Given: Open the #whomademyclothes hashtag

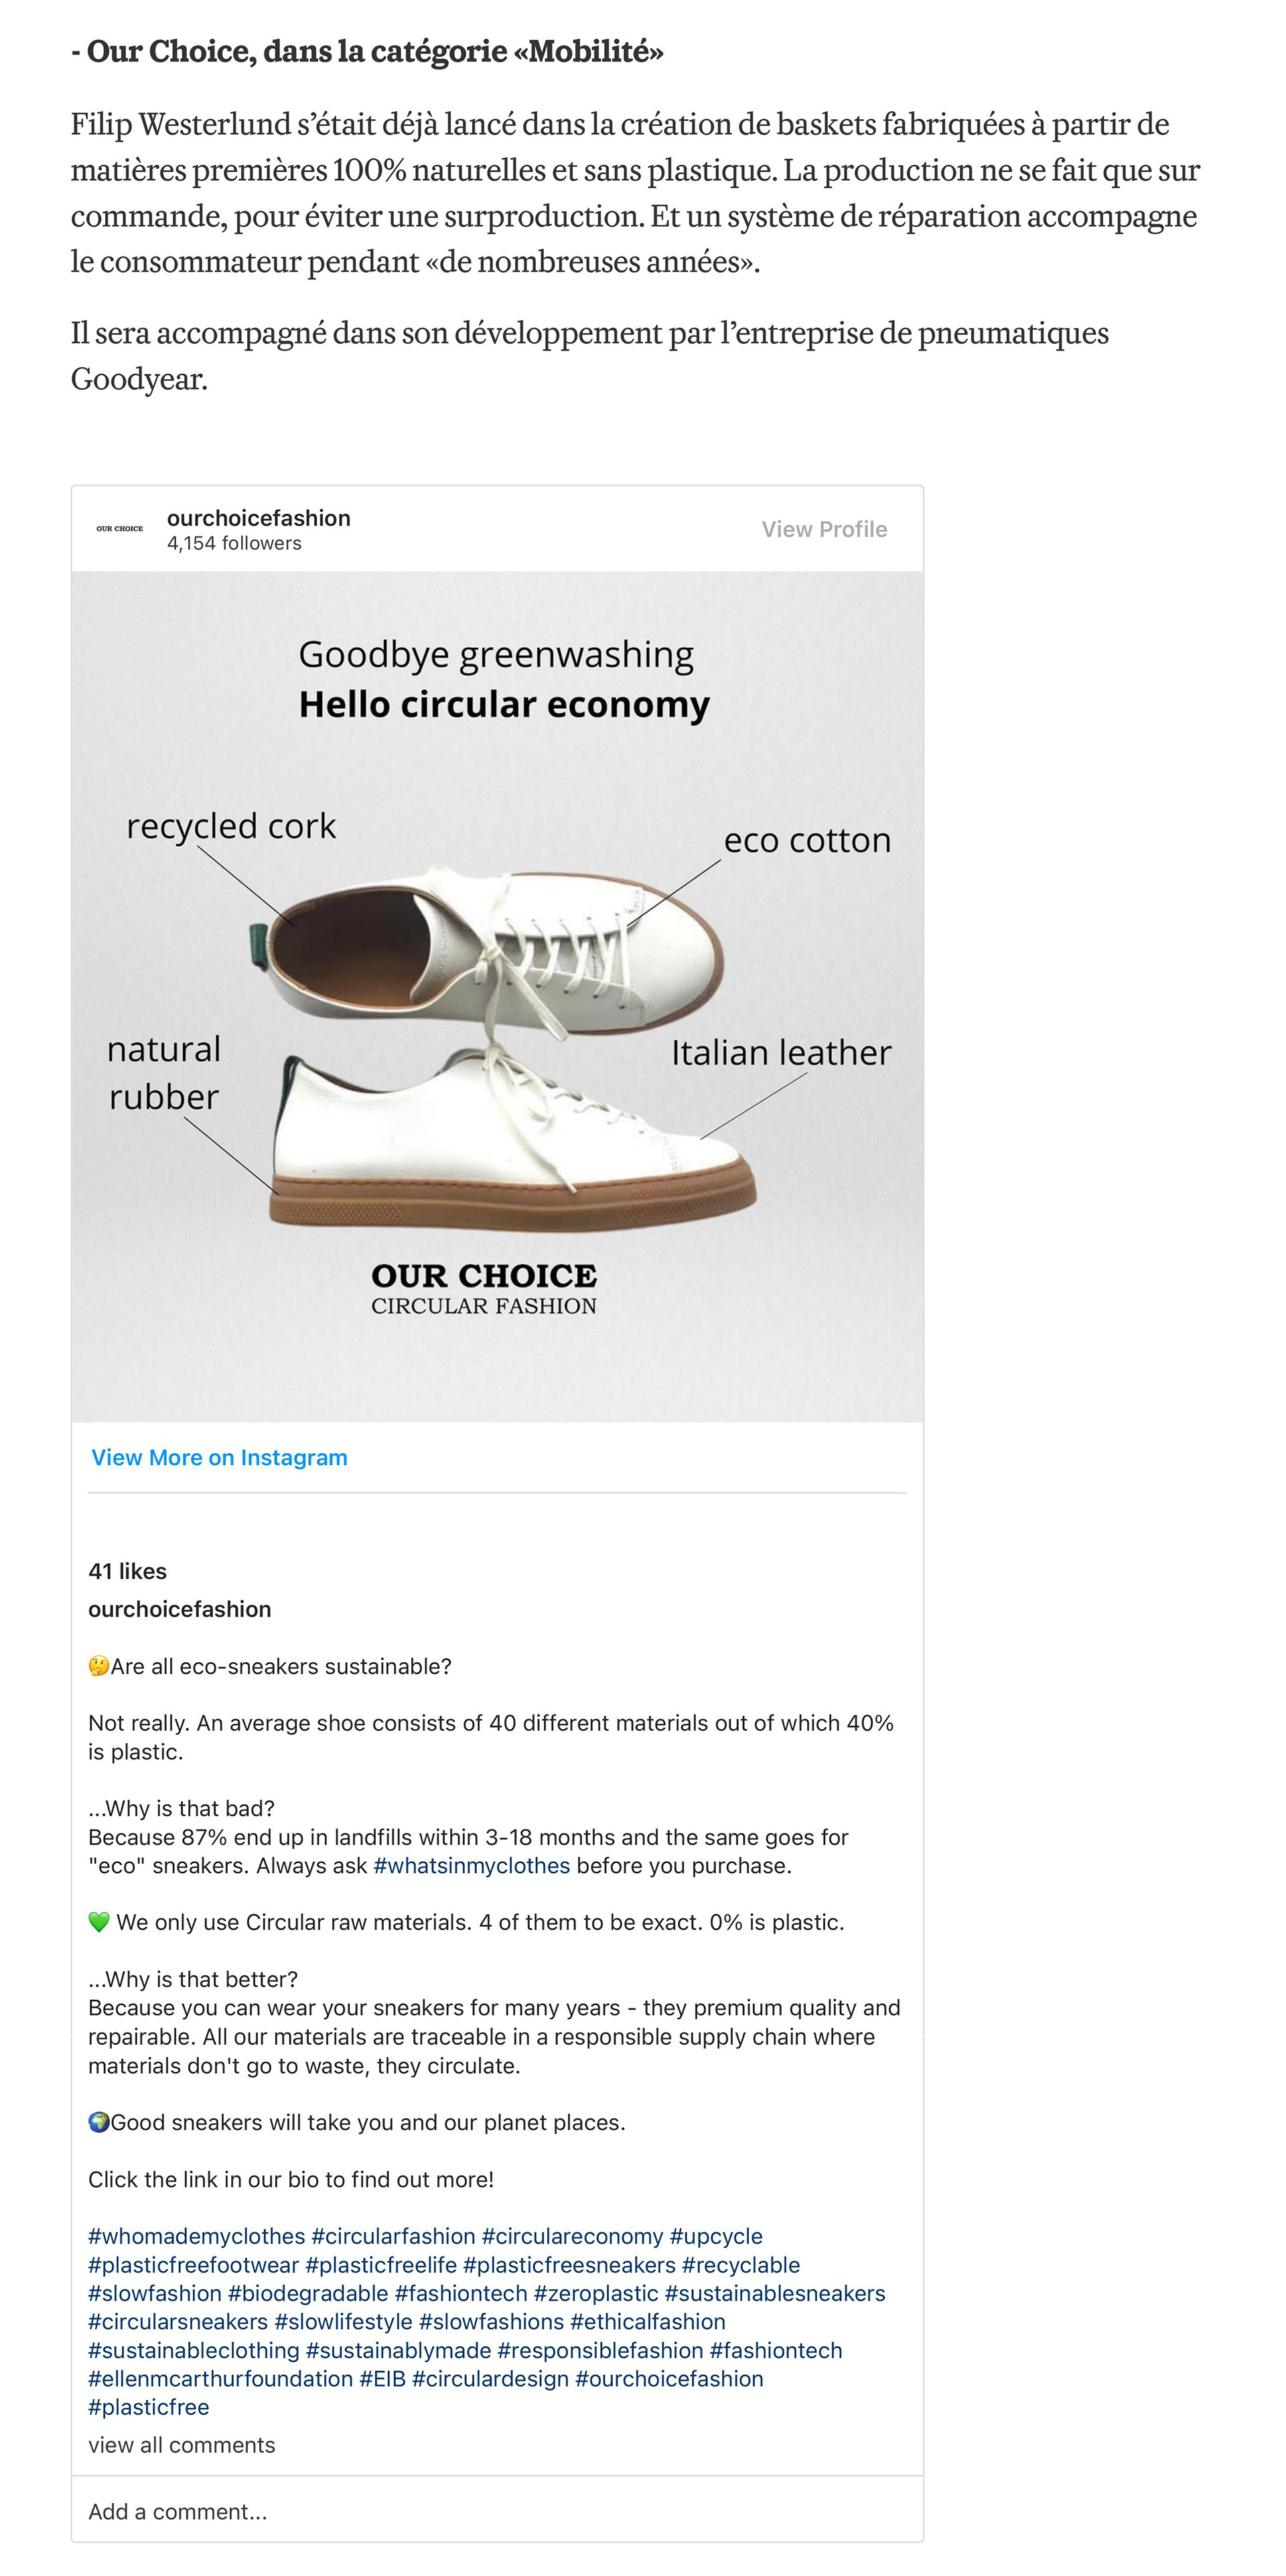Looking at the screenshot, I should [196, 2236].
